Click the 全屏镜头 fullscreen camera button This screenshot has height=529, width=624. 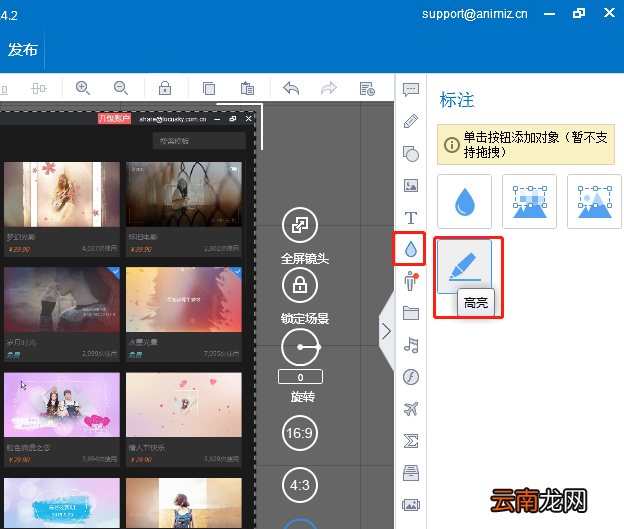coord(300,225)
